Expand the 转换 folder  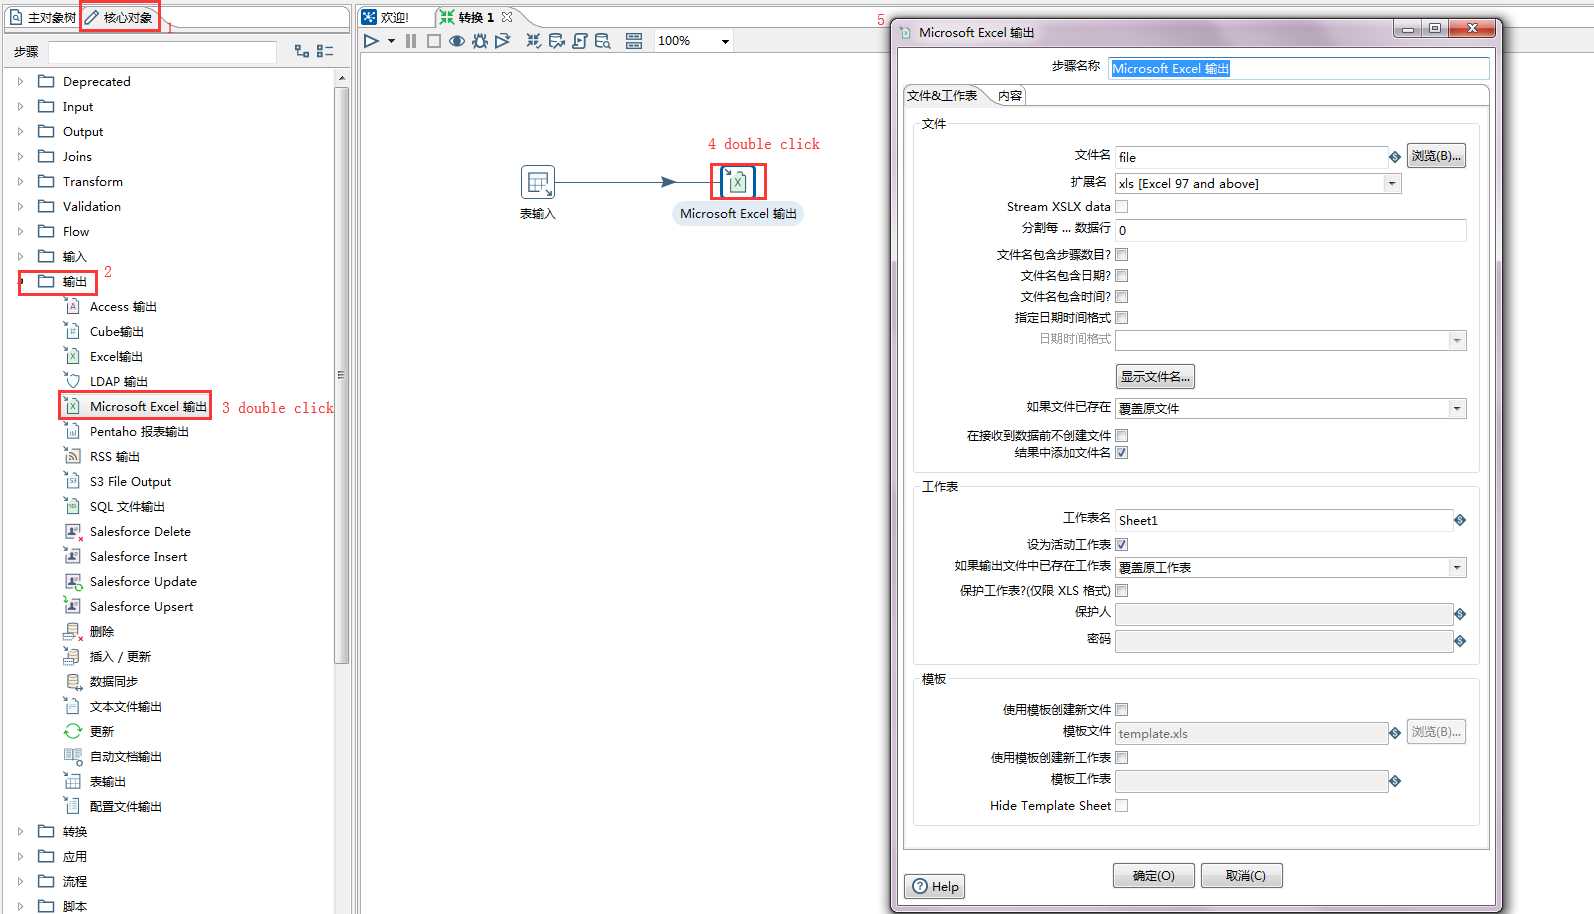coord(20,832)
